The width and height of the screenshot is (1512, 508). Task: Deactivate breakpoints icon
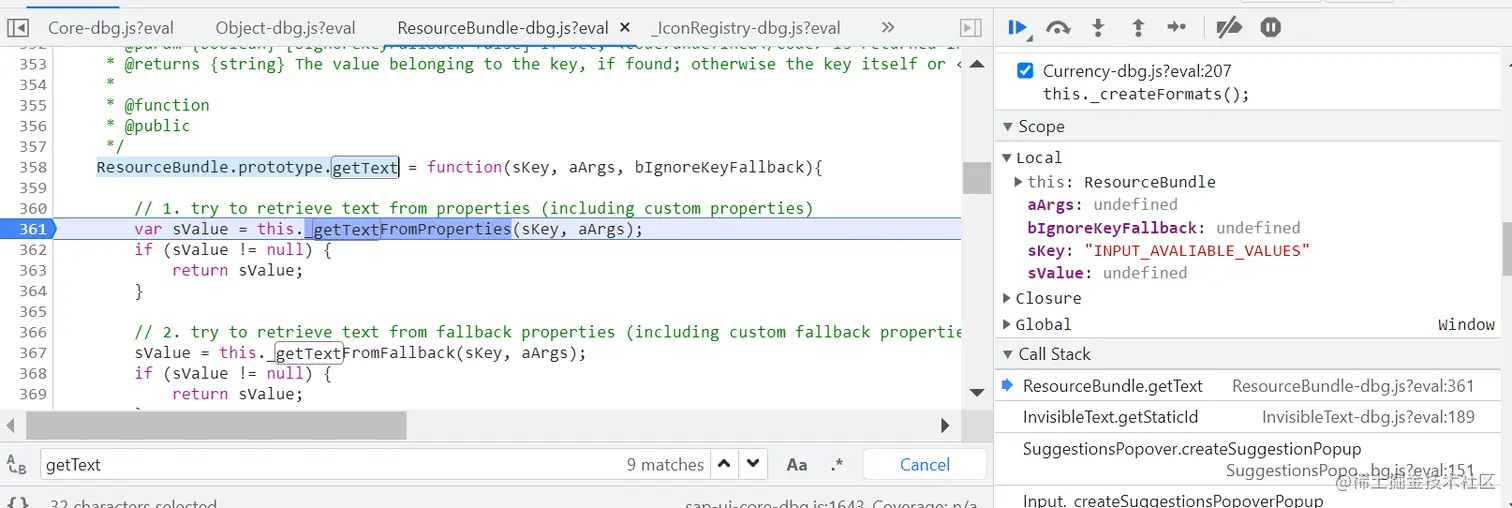[1228, 28]
